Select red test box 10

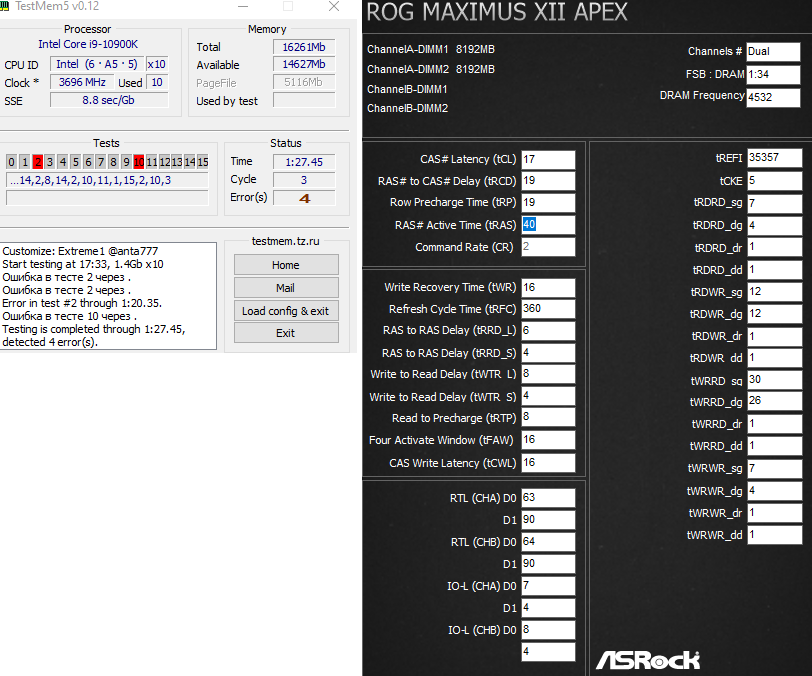click(x=139, y=162)
